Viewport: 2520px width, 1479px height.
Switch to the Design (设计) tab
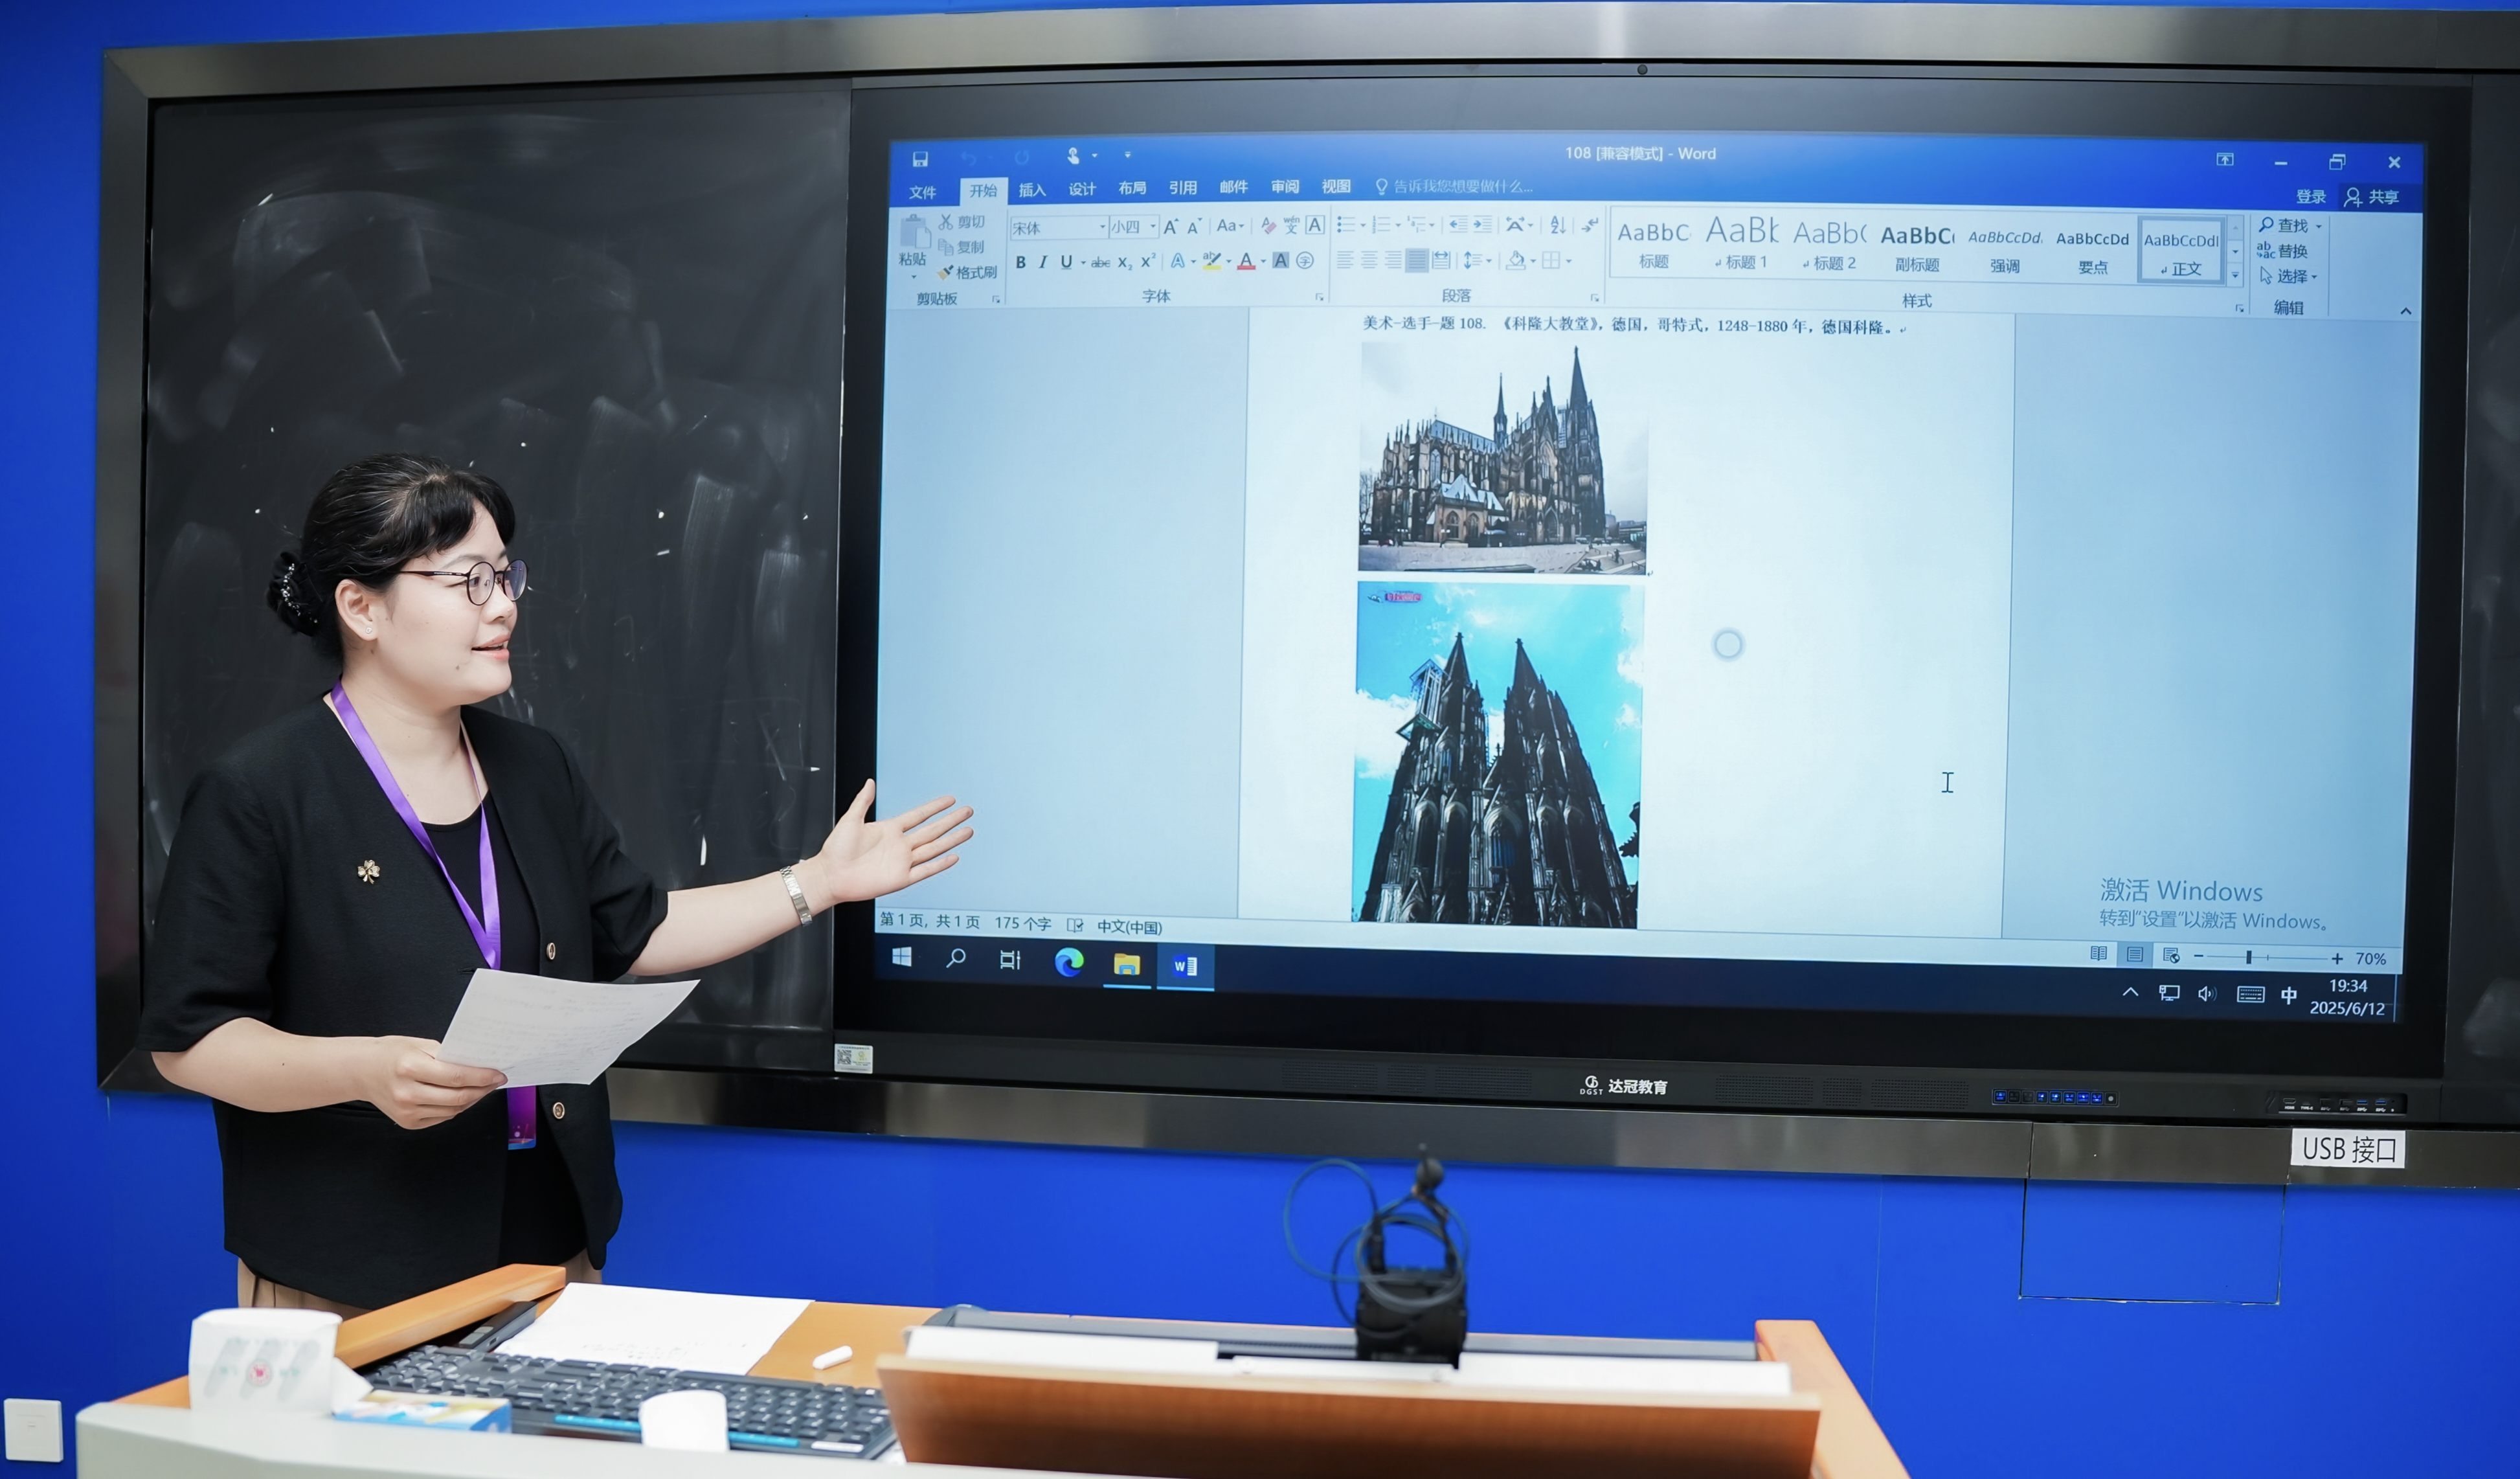point(1082,189)
